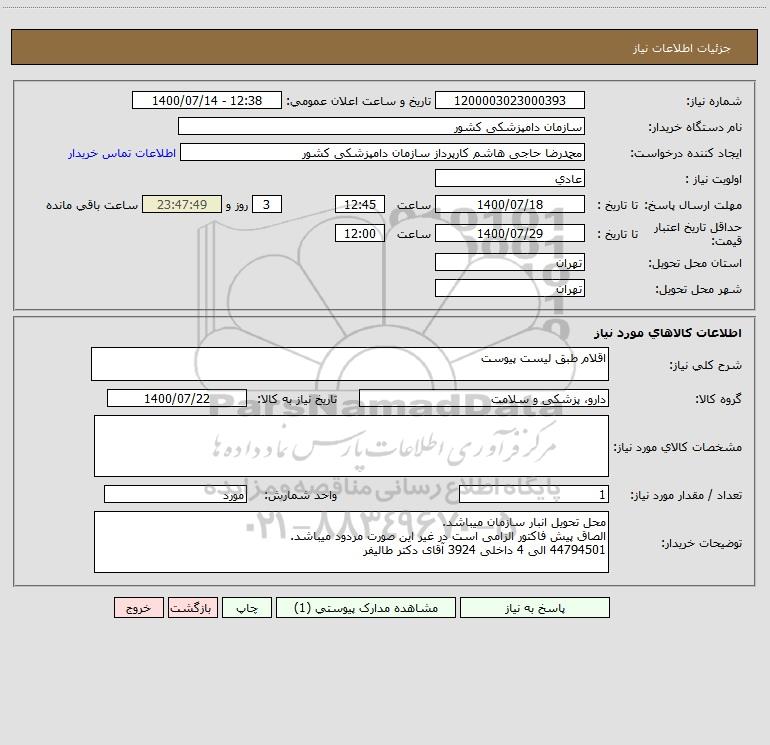Click the remaining days field showing 3
The width and height of the screenshot is (770, 745).
pyautogui.click(x=267, y=204)
